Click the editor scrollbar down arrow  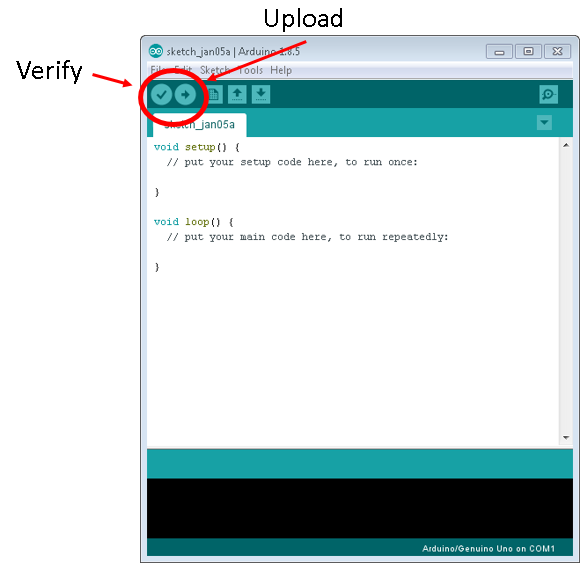tap(566, 438)
